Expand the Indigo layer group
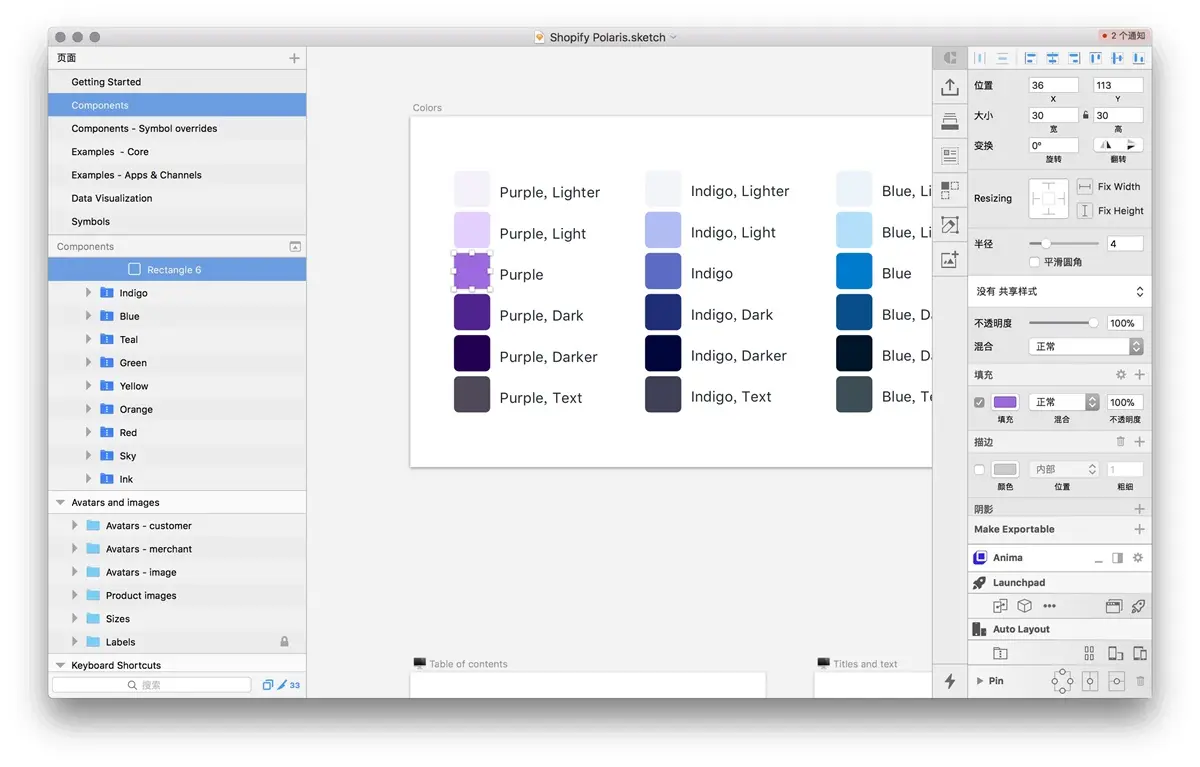Screen dimensions: 1200x767 click(x=88, y=293)
